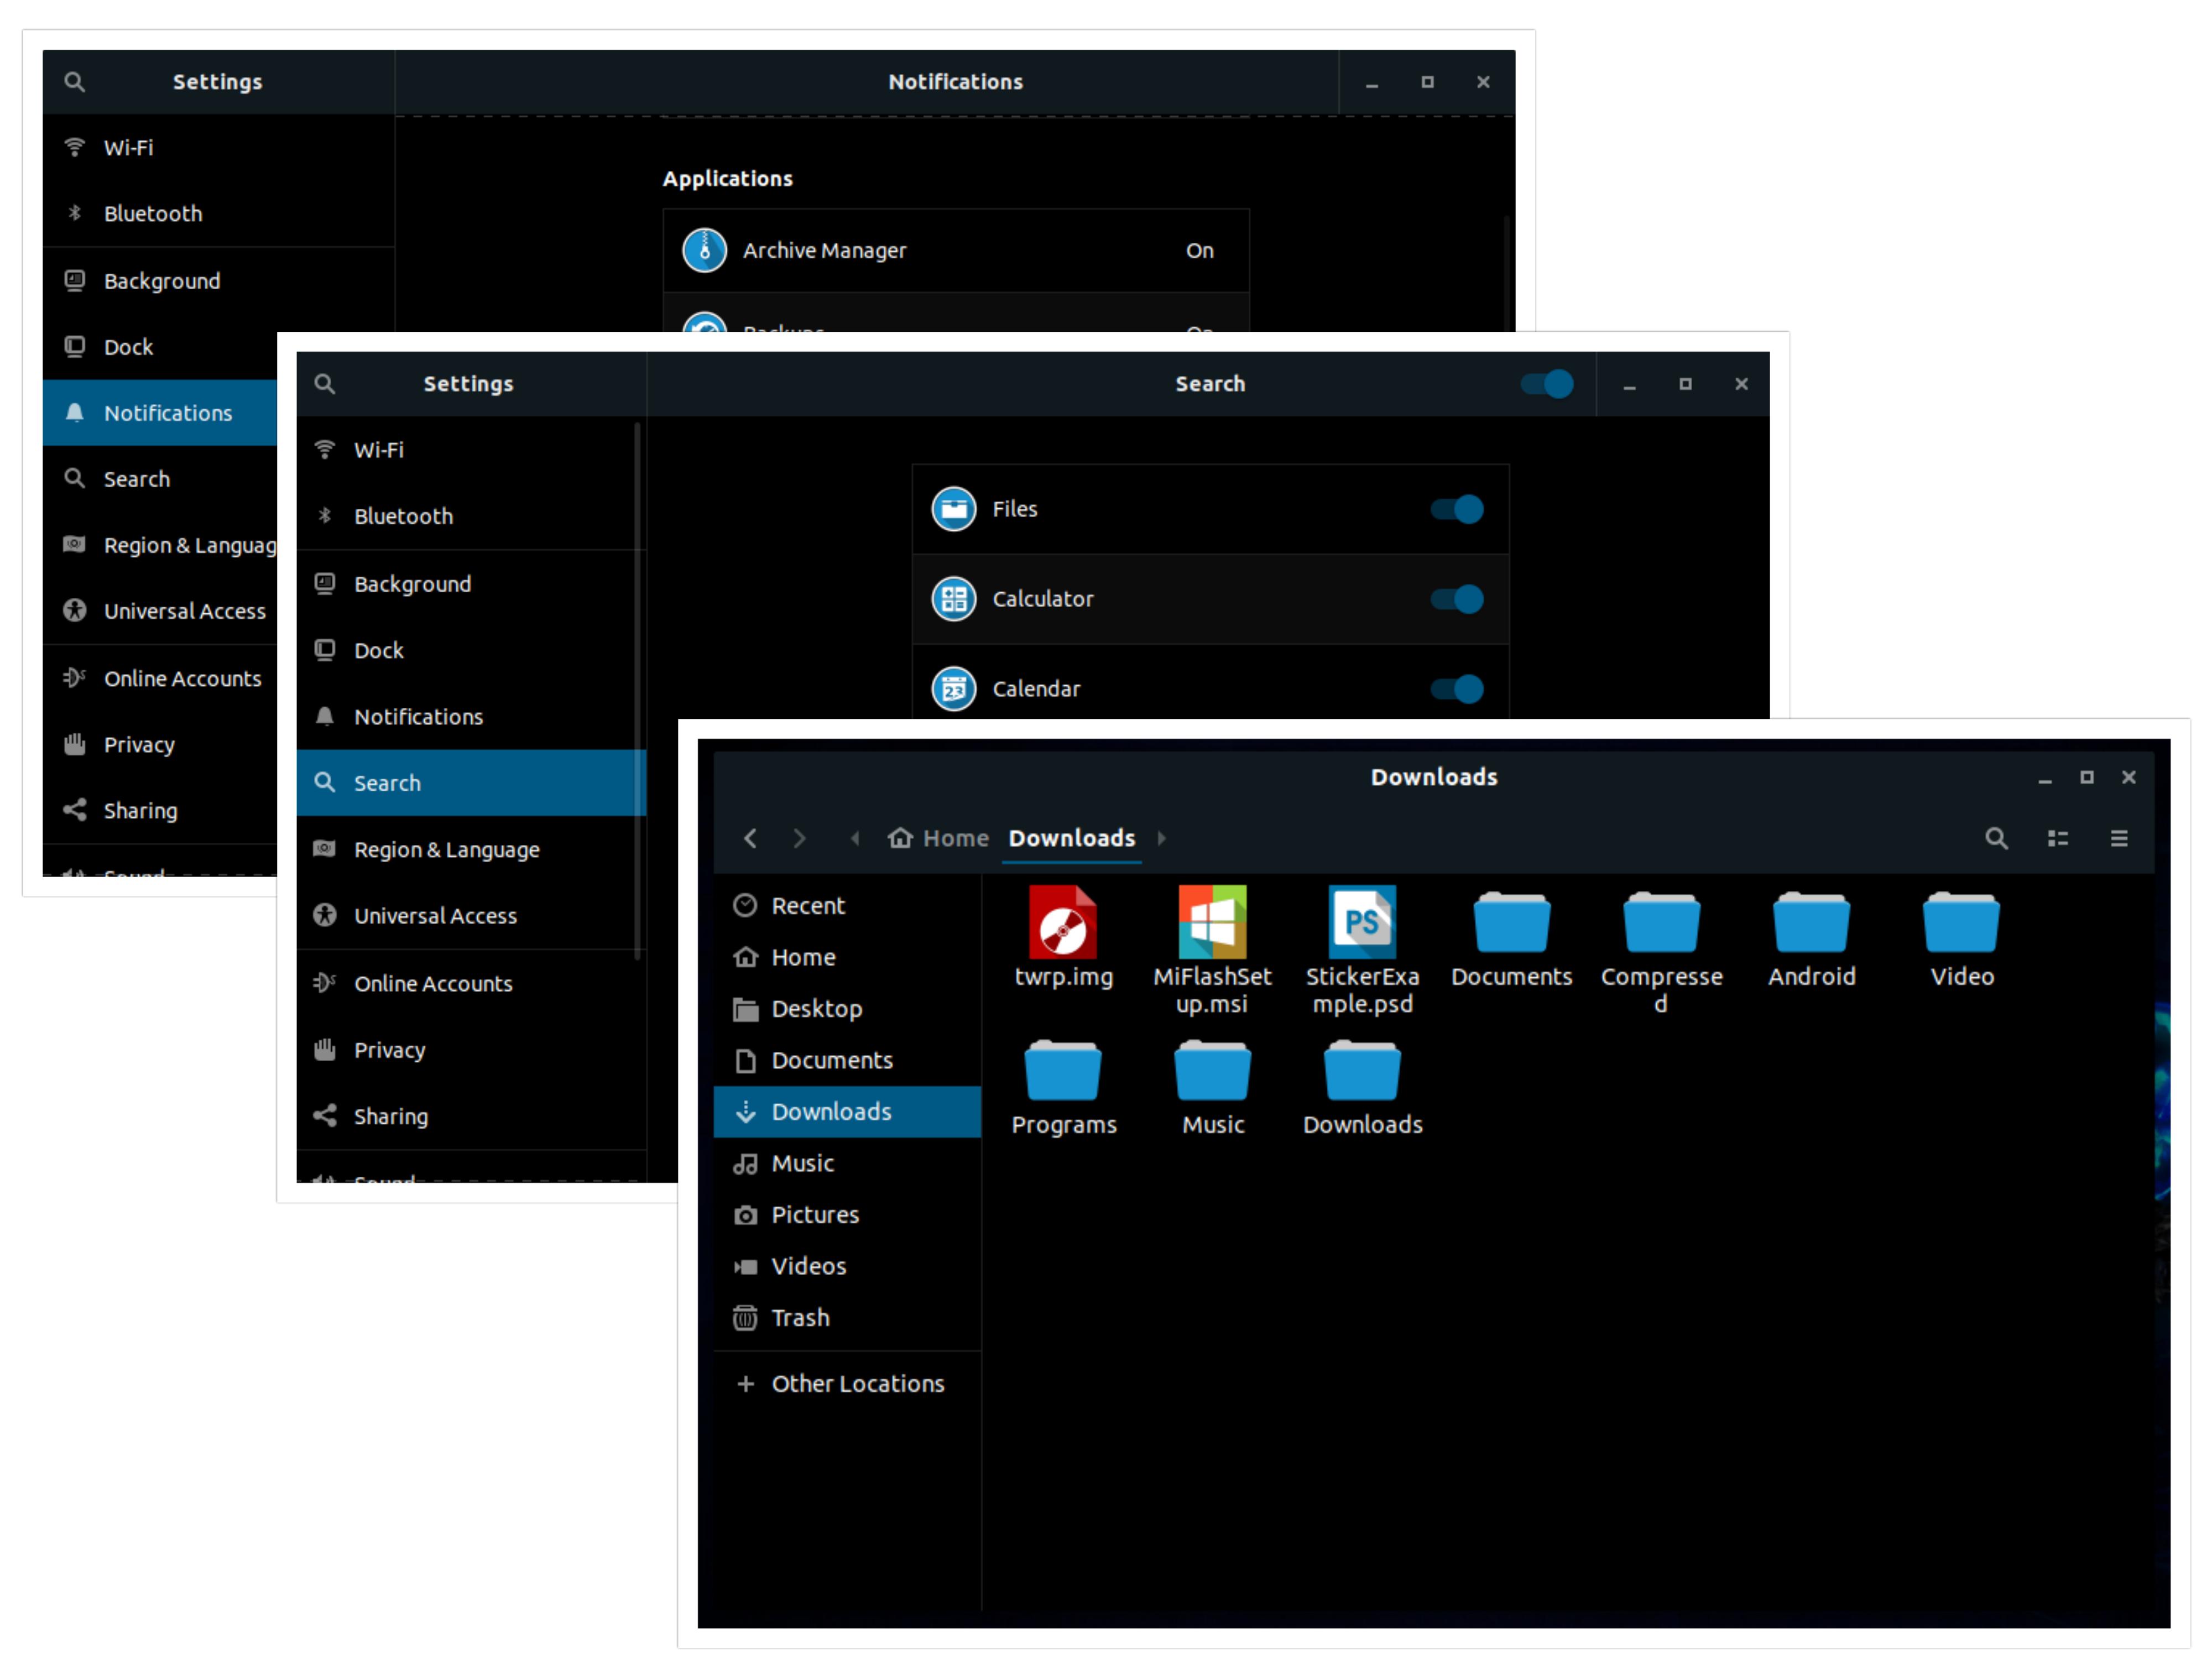The width and height of the screenshot is (2212, 1659).
Task: Click the left path bar scroll arrow
Action: coord(854,838)
